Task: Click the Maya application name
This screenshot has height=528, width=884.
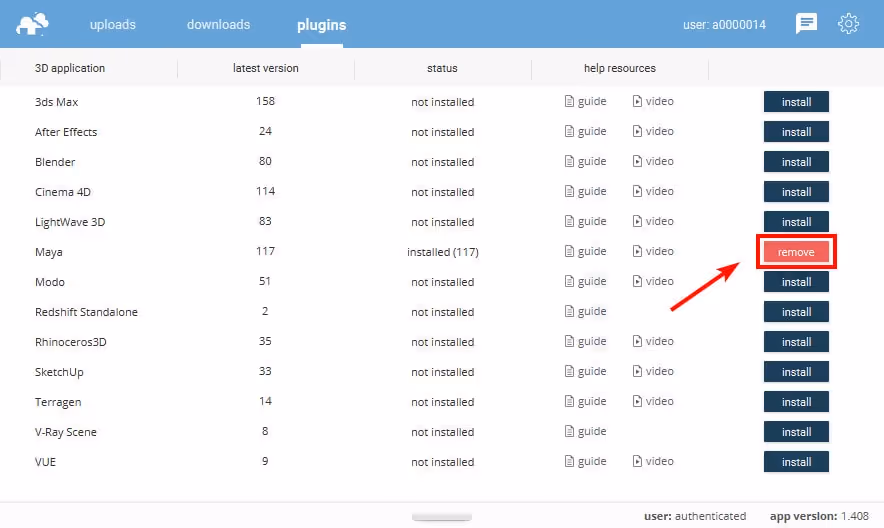Action: [48, 252]
